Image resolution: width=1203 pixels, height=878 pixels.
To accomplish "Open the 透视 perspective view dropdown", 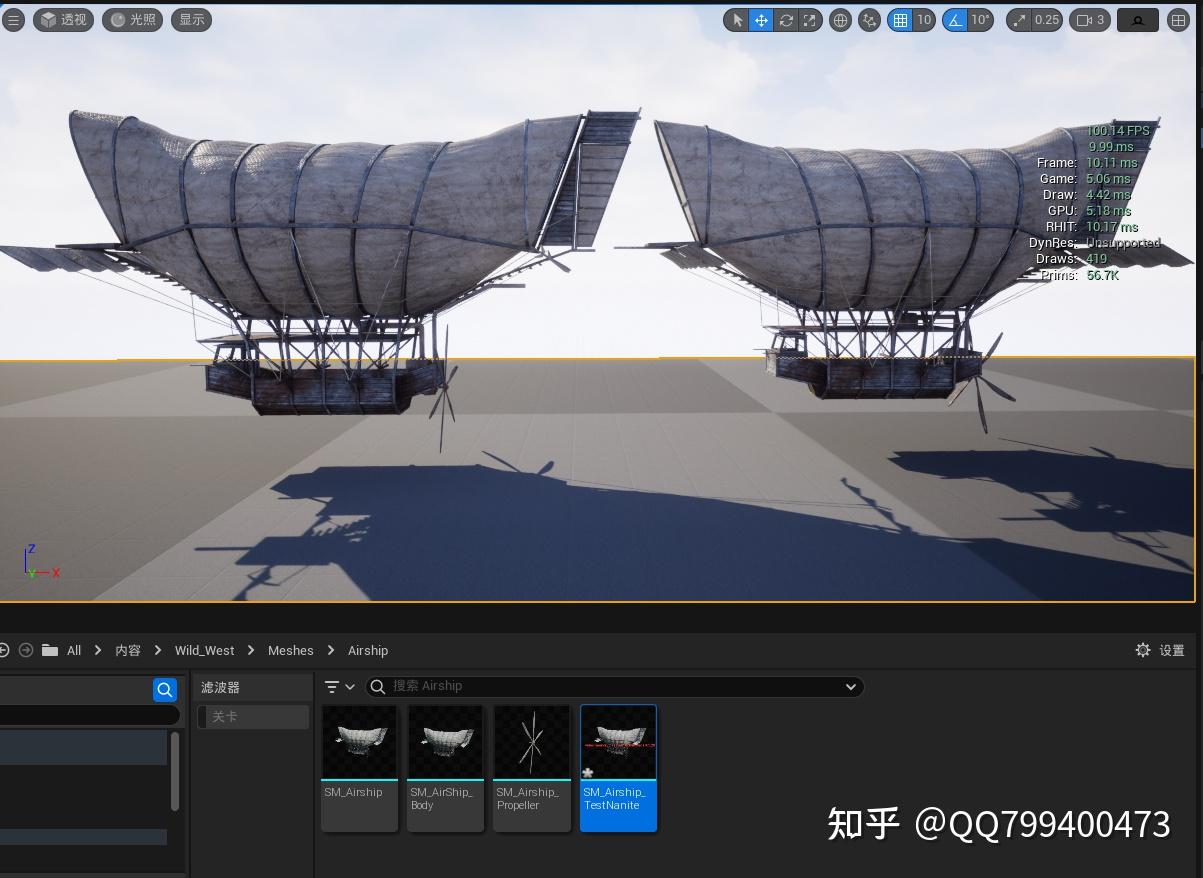I will pos(63,19).
